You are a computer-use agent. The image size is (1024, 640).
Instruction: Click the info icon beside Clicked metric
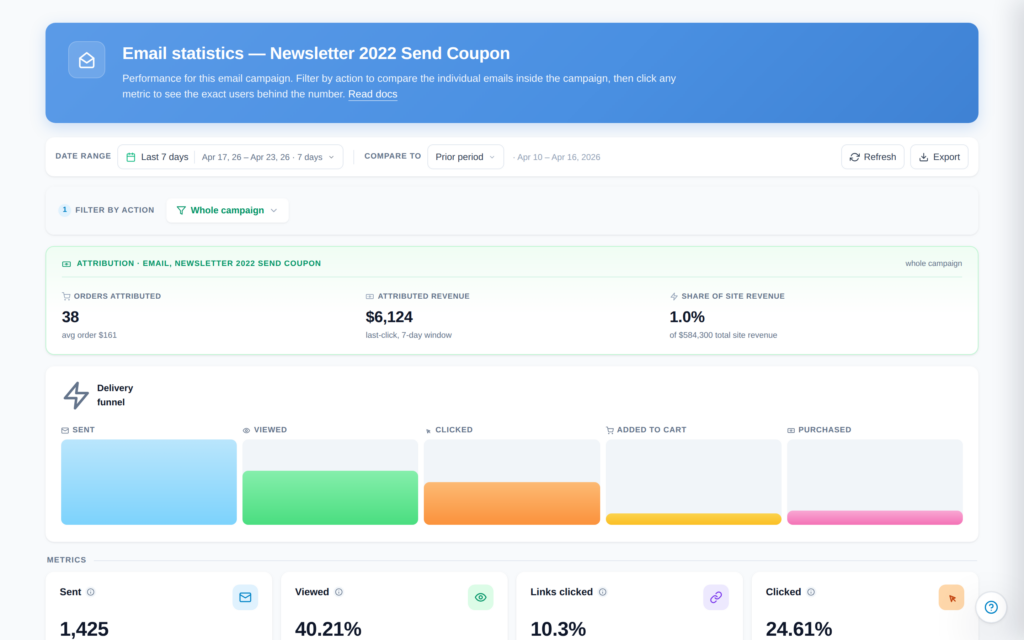tap(811, 592)
